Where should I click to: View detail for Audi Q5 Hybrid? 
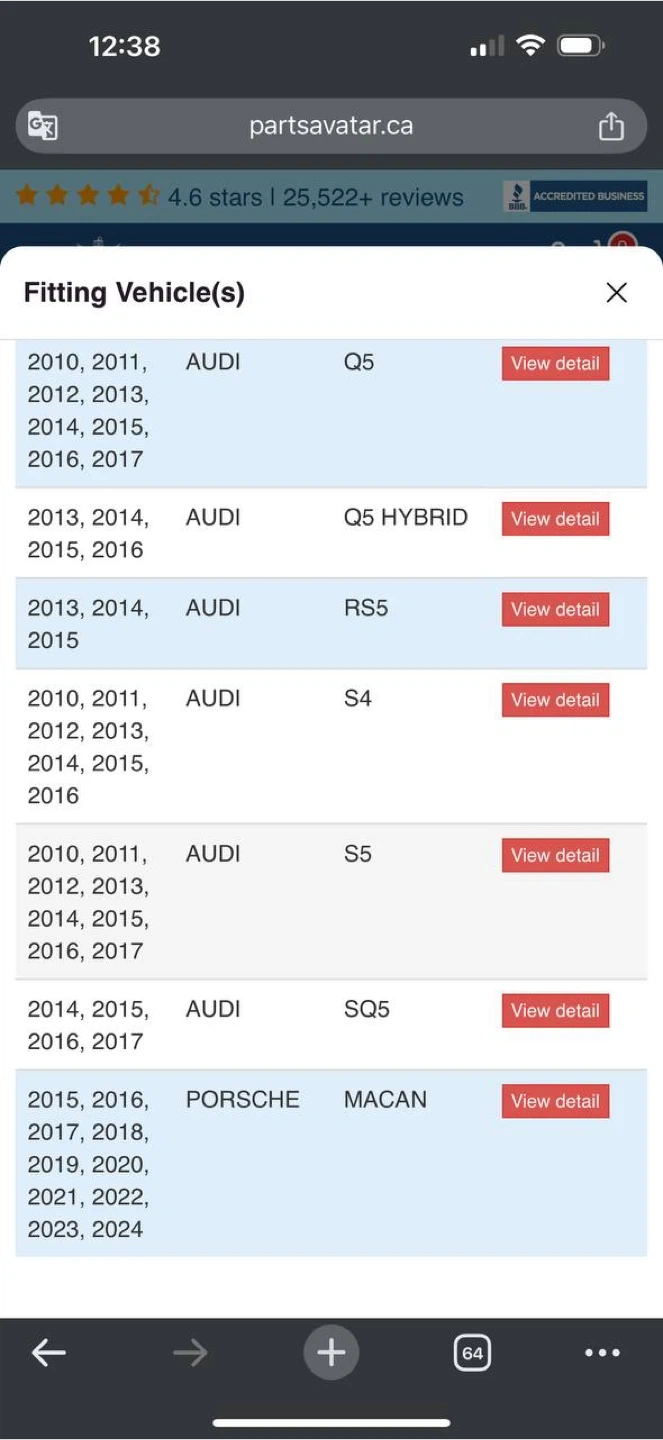(555, 519)
